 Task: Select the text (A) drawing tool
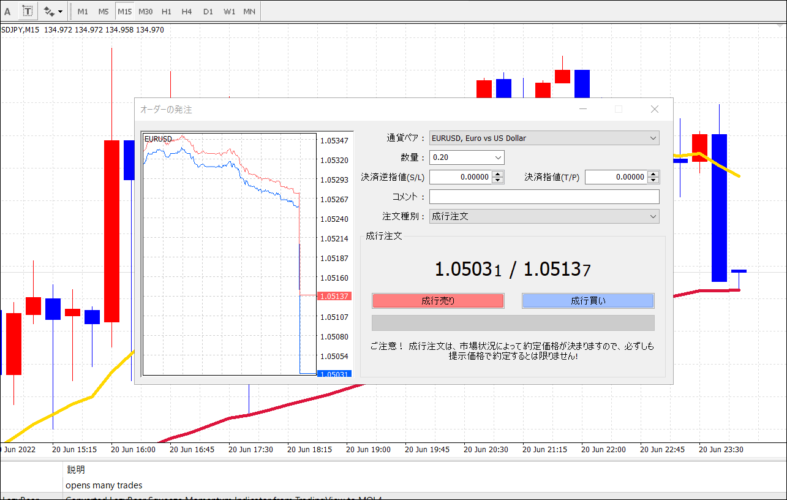point(8,11)
